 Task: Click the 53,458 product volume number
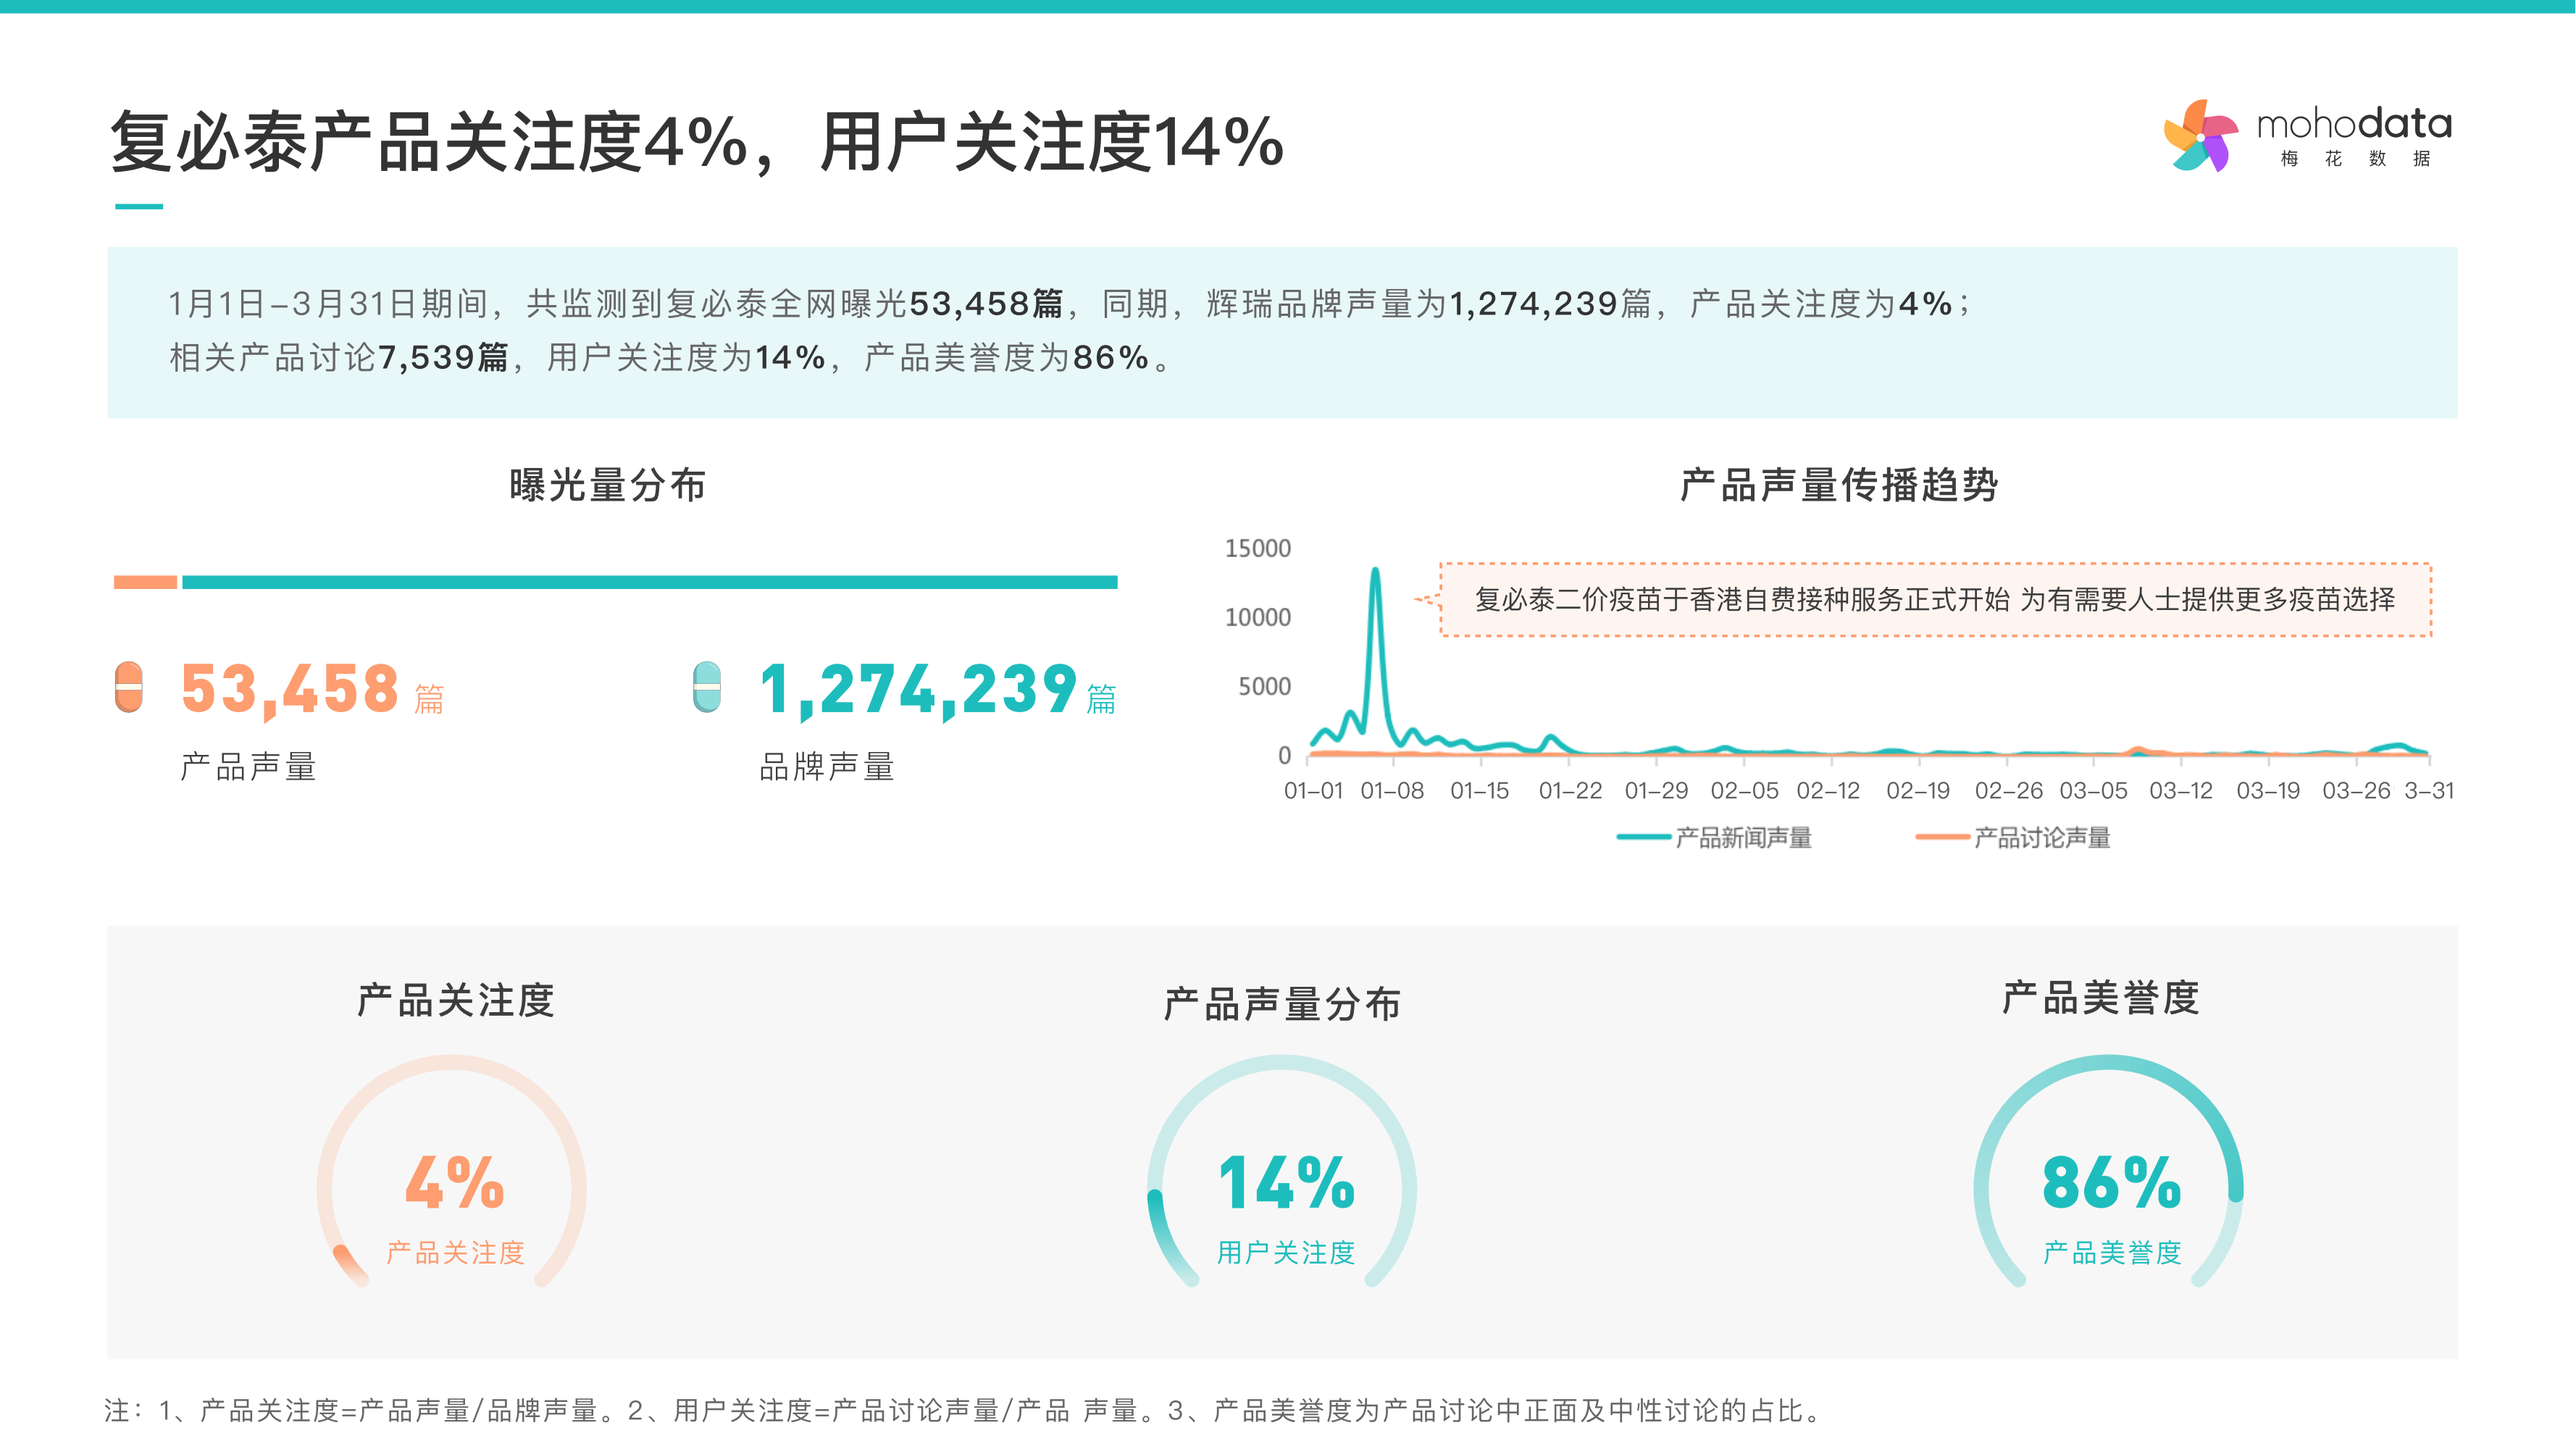tap(290, 690)
